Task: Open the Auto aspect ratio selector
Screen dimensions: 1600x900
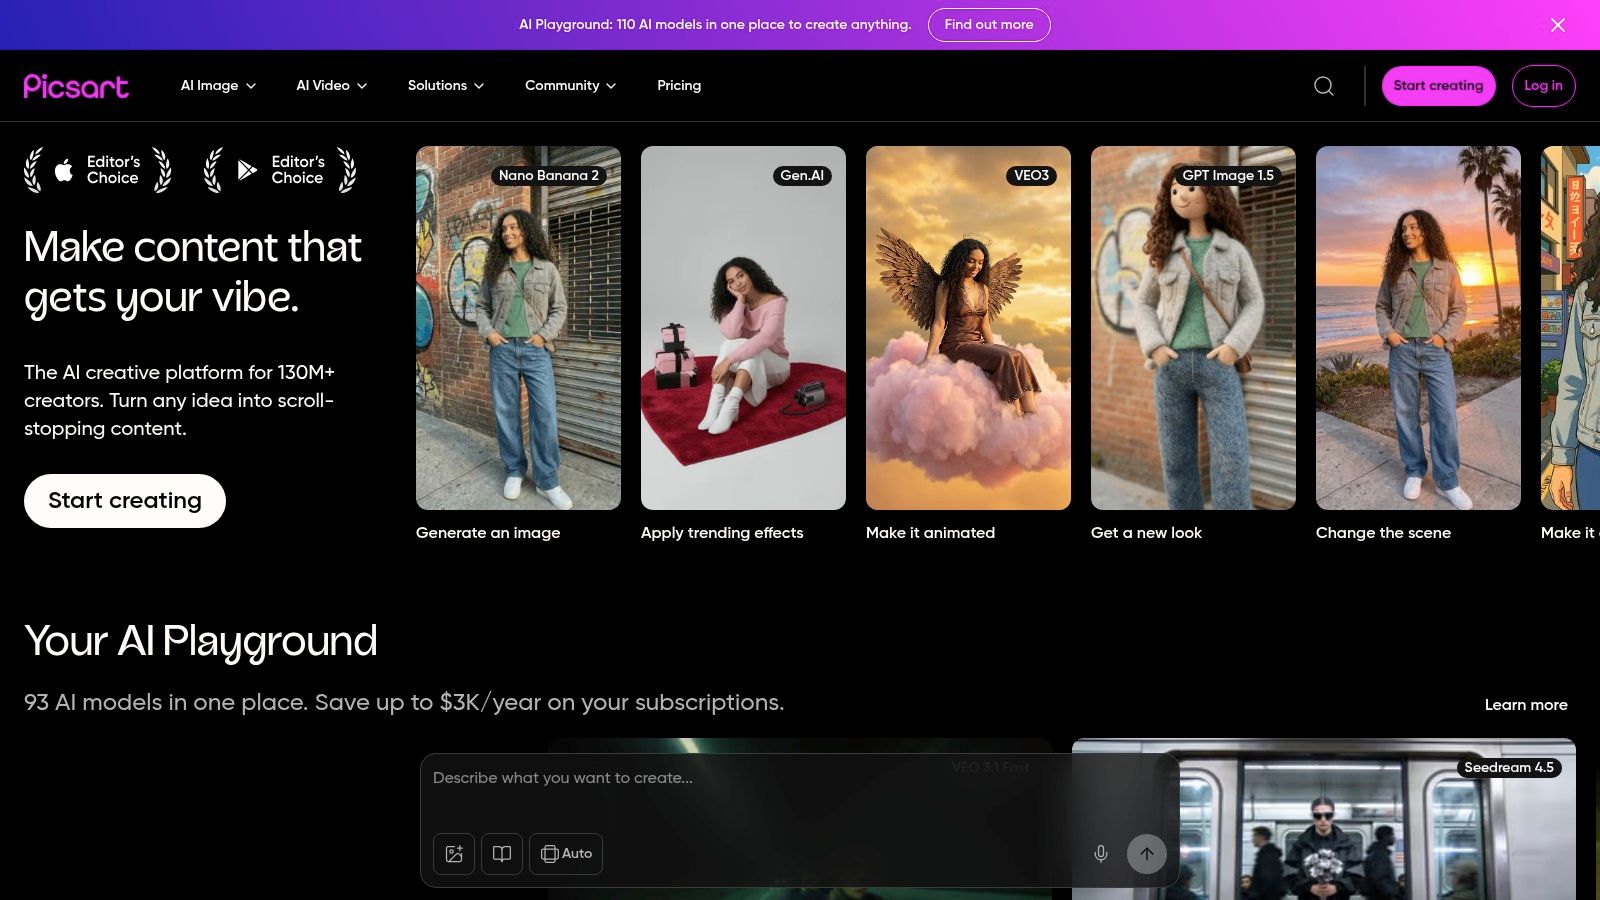Action: point(566,854)
